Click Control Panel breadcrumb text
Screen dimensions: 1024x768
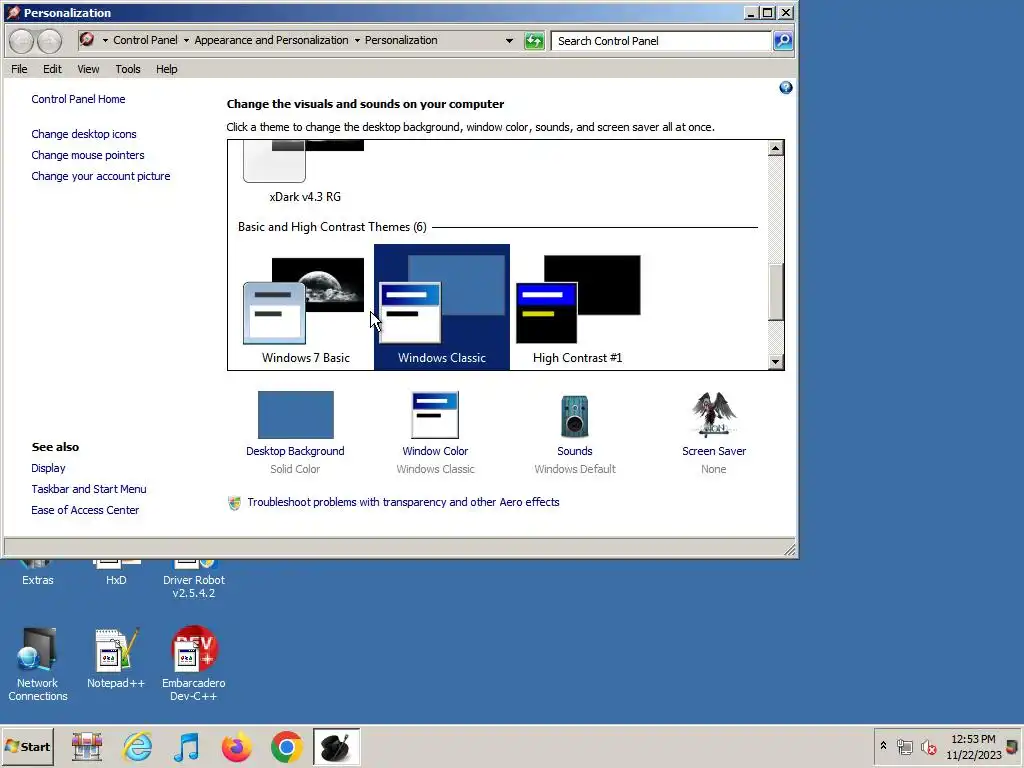[x=145, y=40]
